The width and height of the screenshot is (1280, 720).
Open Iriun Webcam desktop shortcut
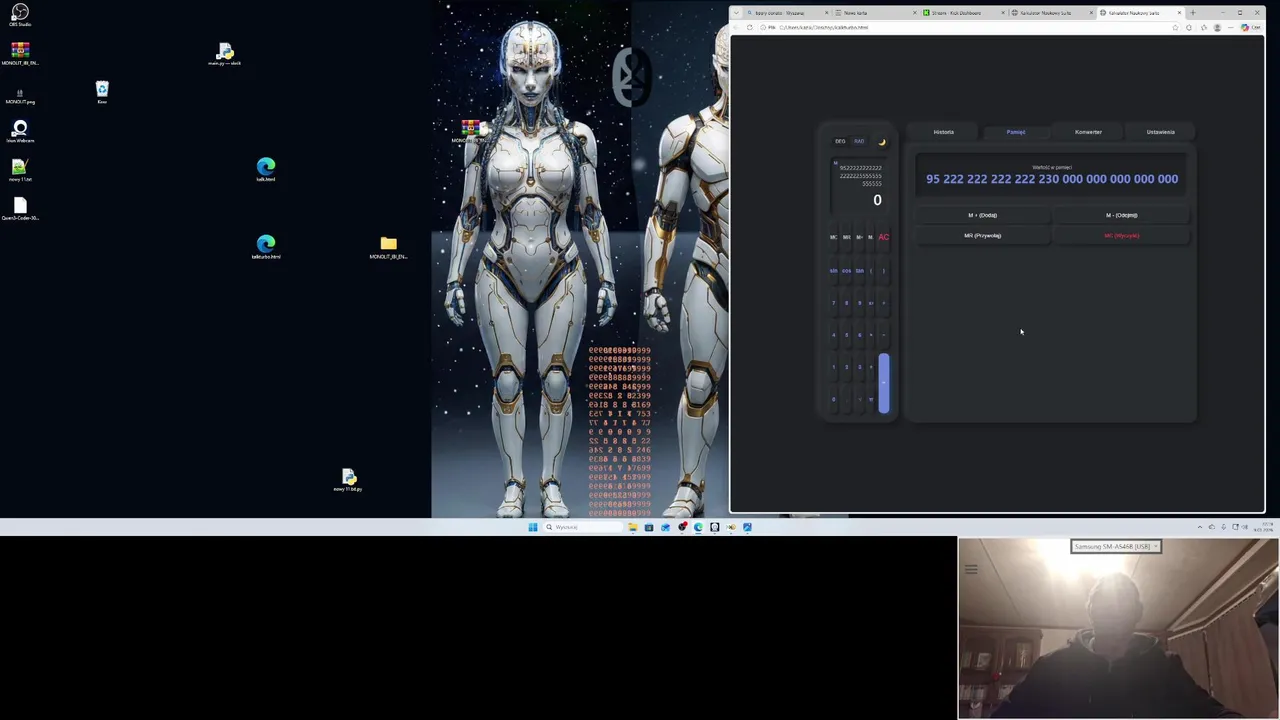(x=20, y=131)
